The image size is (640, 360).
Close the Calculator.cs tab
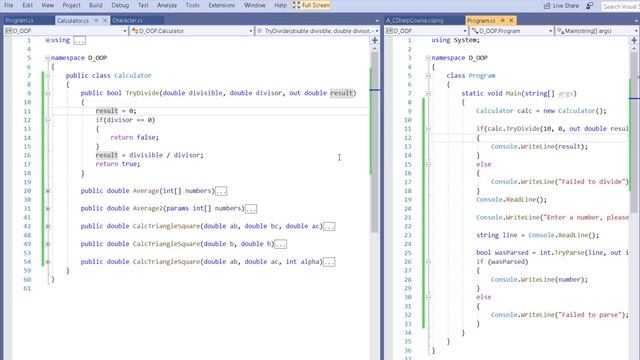coord(104,20)
